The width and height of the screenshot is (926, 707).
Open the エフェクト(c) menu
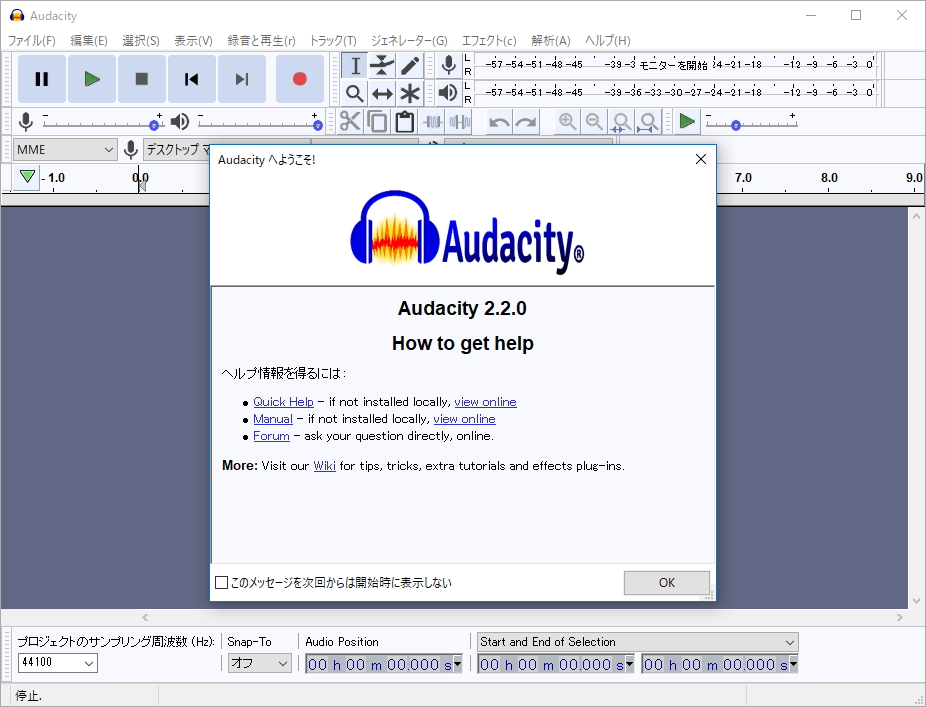pyautogui.click(x=488, y=41)
